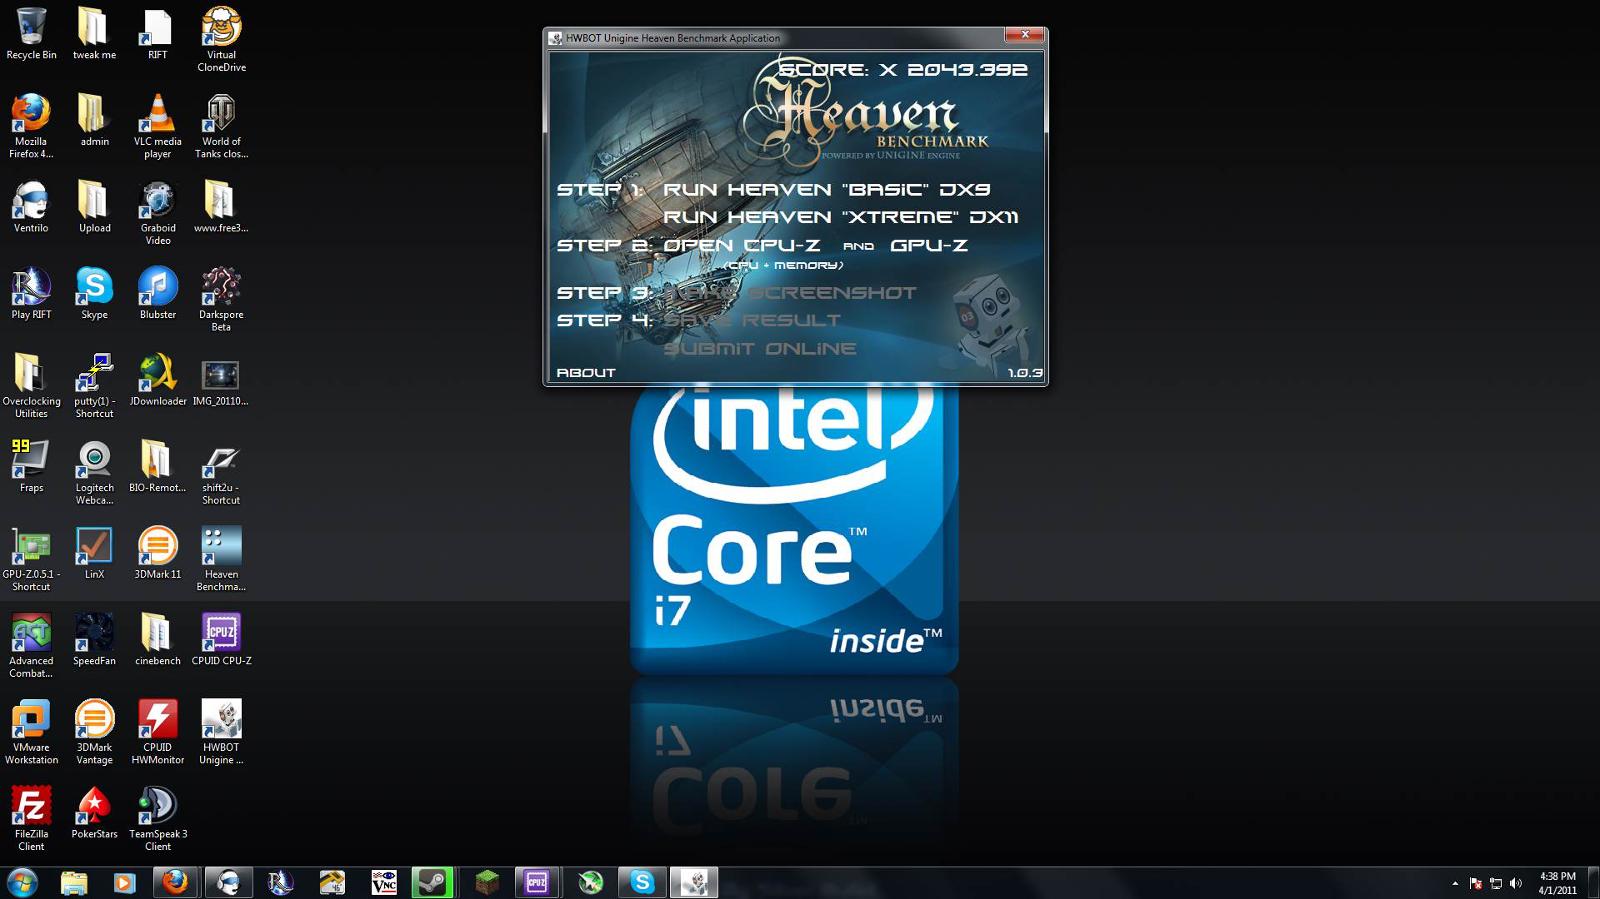The width and height of the screenshot is (1600, 899).
Task: Select the 3DMark 11 desktop icon
Action: (158, 553)
